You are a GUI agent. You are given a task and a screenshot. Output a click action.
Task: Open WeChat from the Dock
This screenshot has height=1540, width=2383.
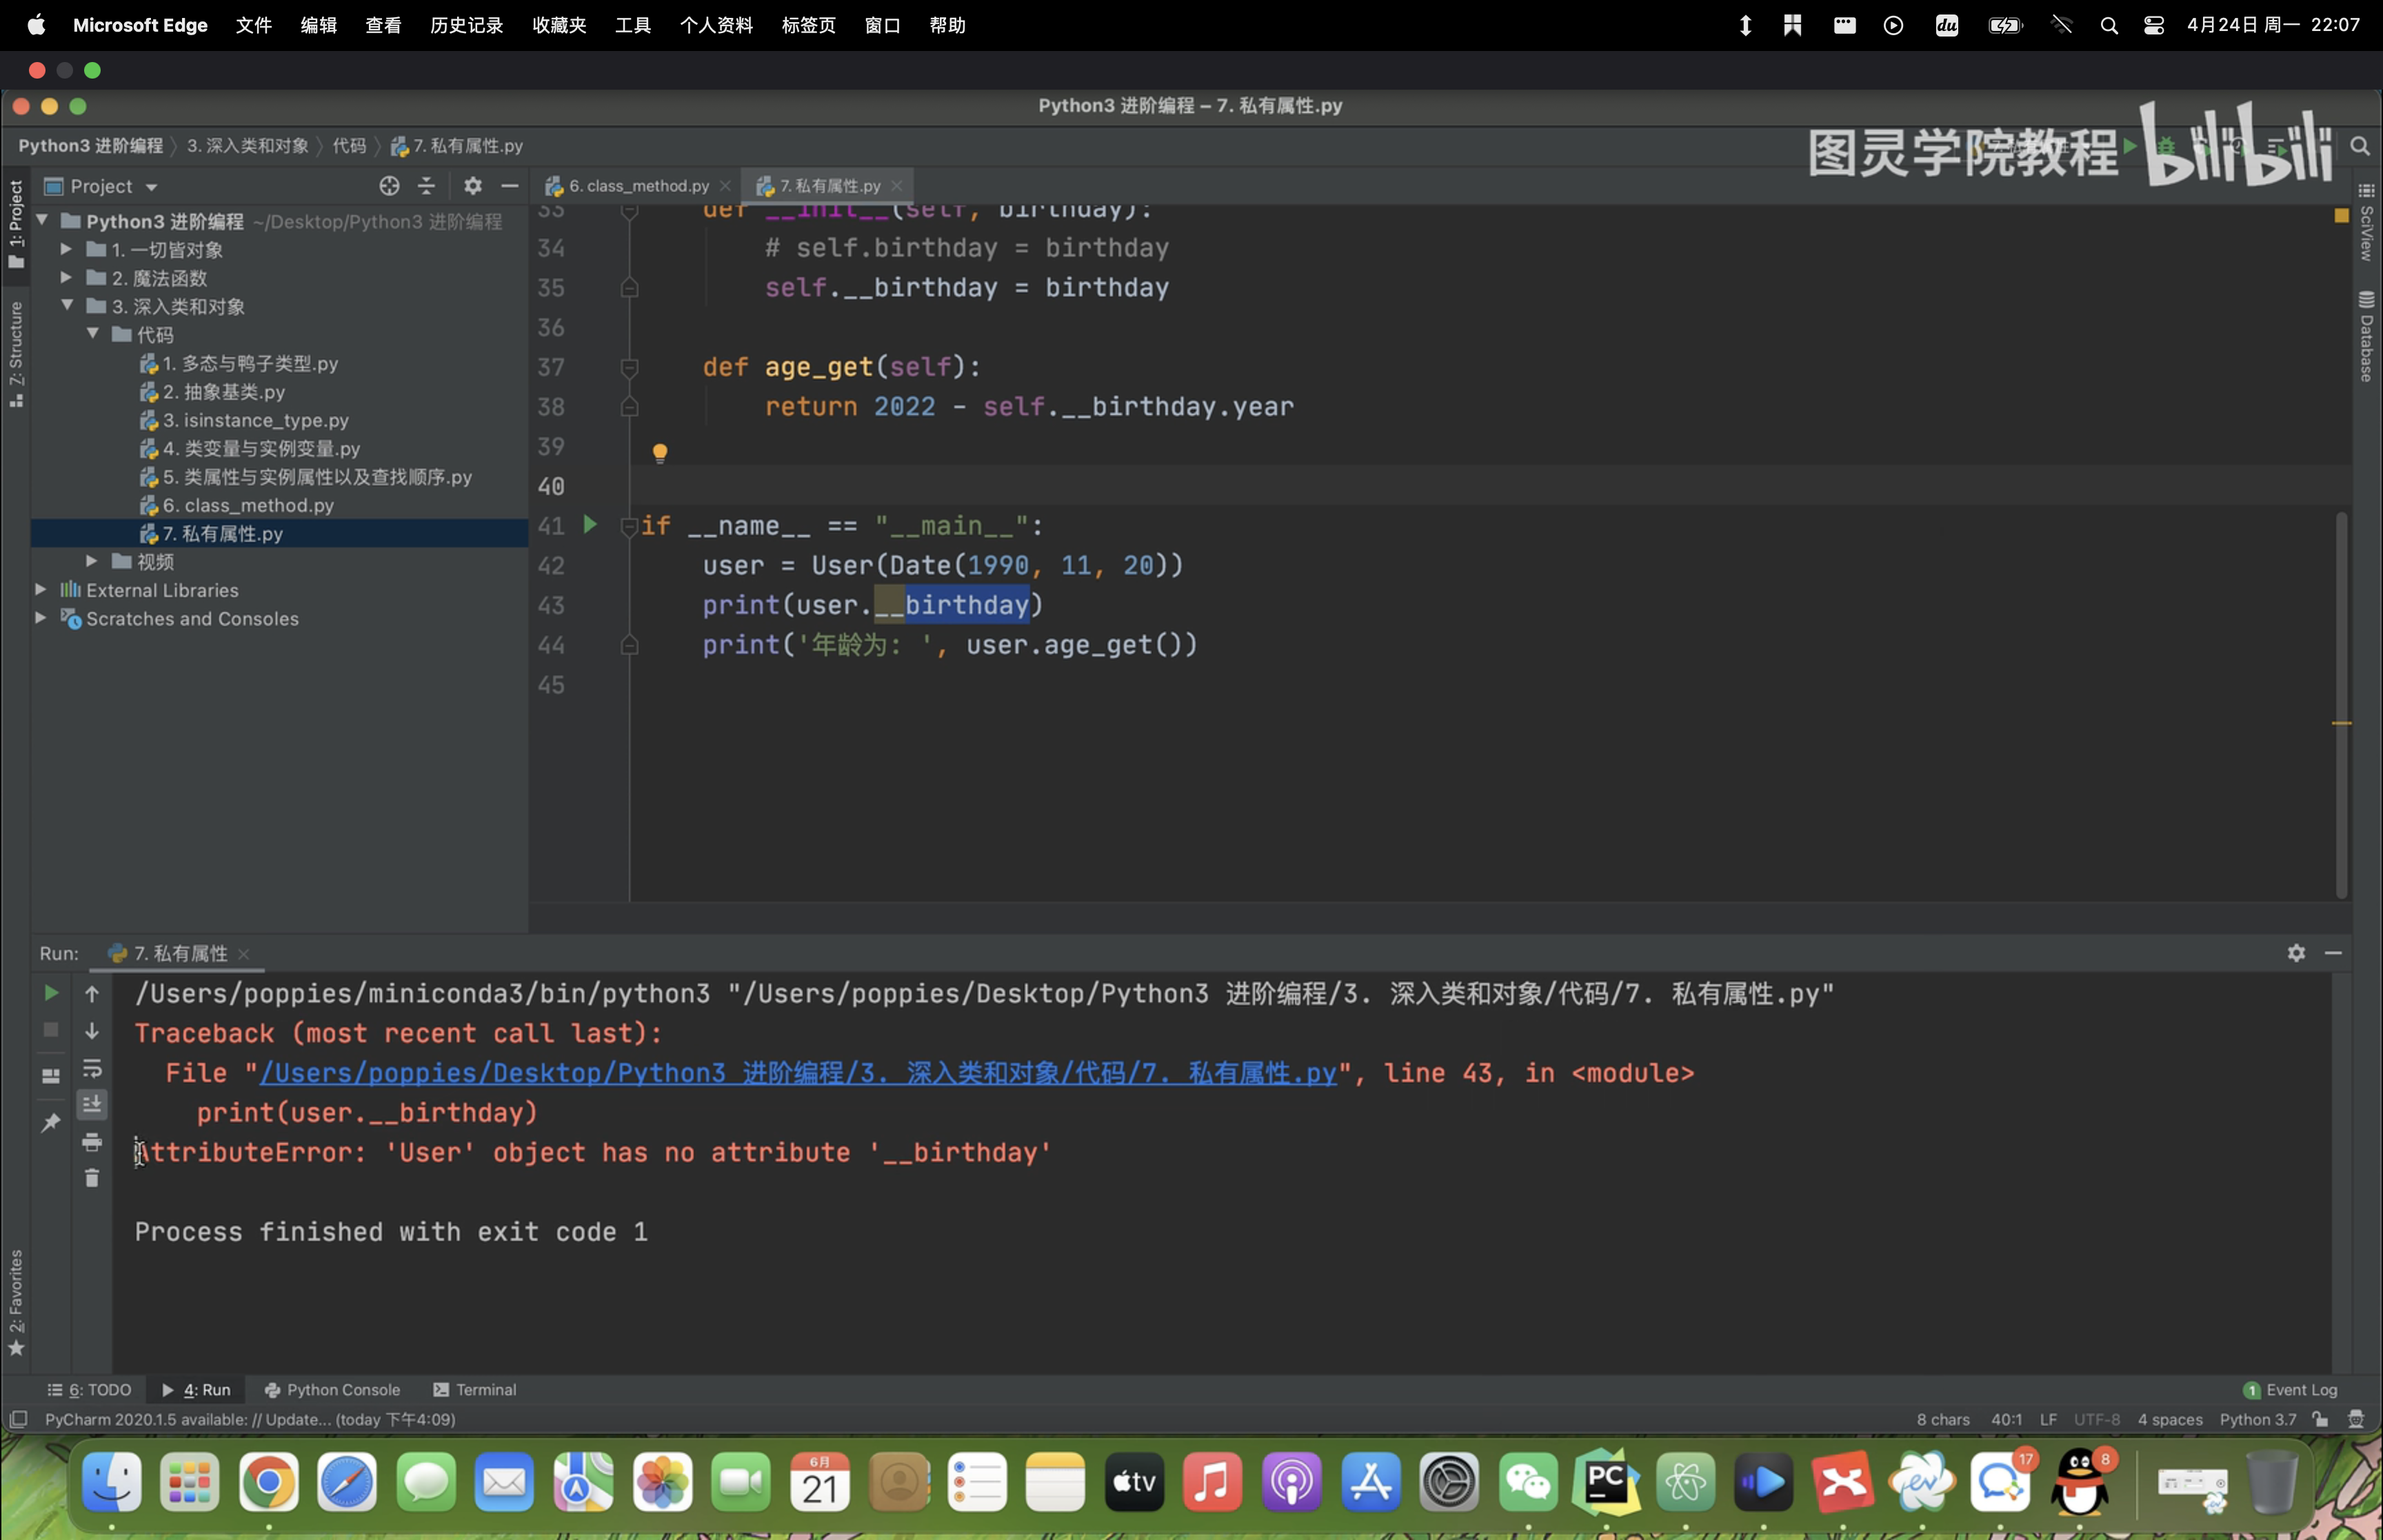(1528, 1482)
